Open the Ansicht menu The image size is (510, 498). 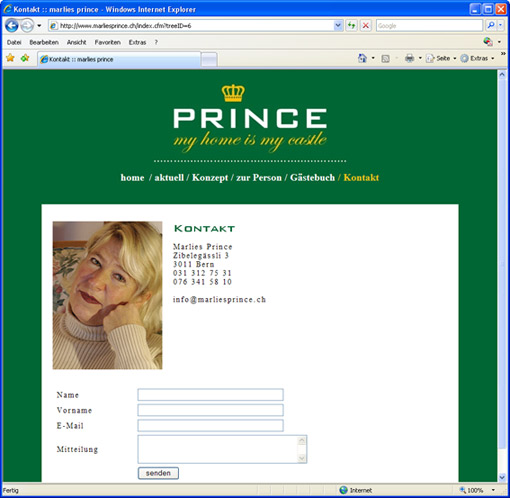(76, 42)
